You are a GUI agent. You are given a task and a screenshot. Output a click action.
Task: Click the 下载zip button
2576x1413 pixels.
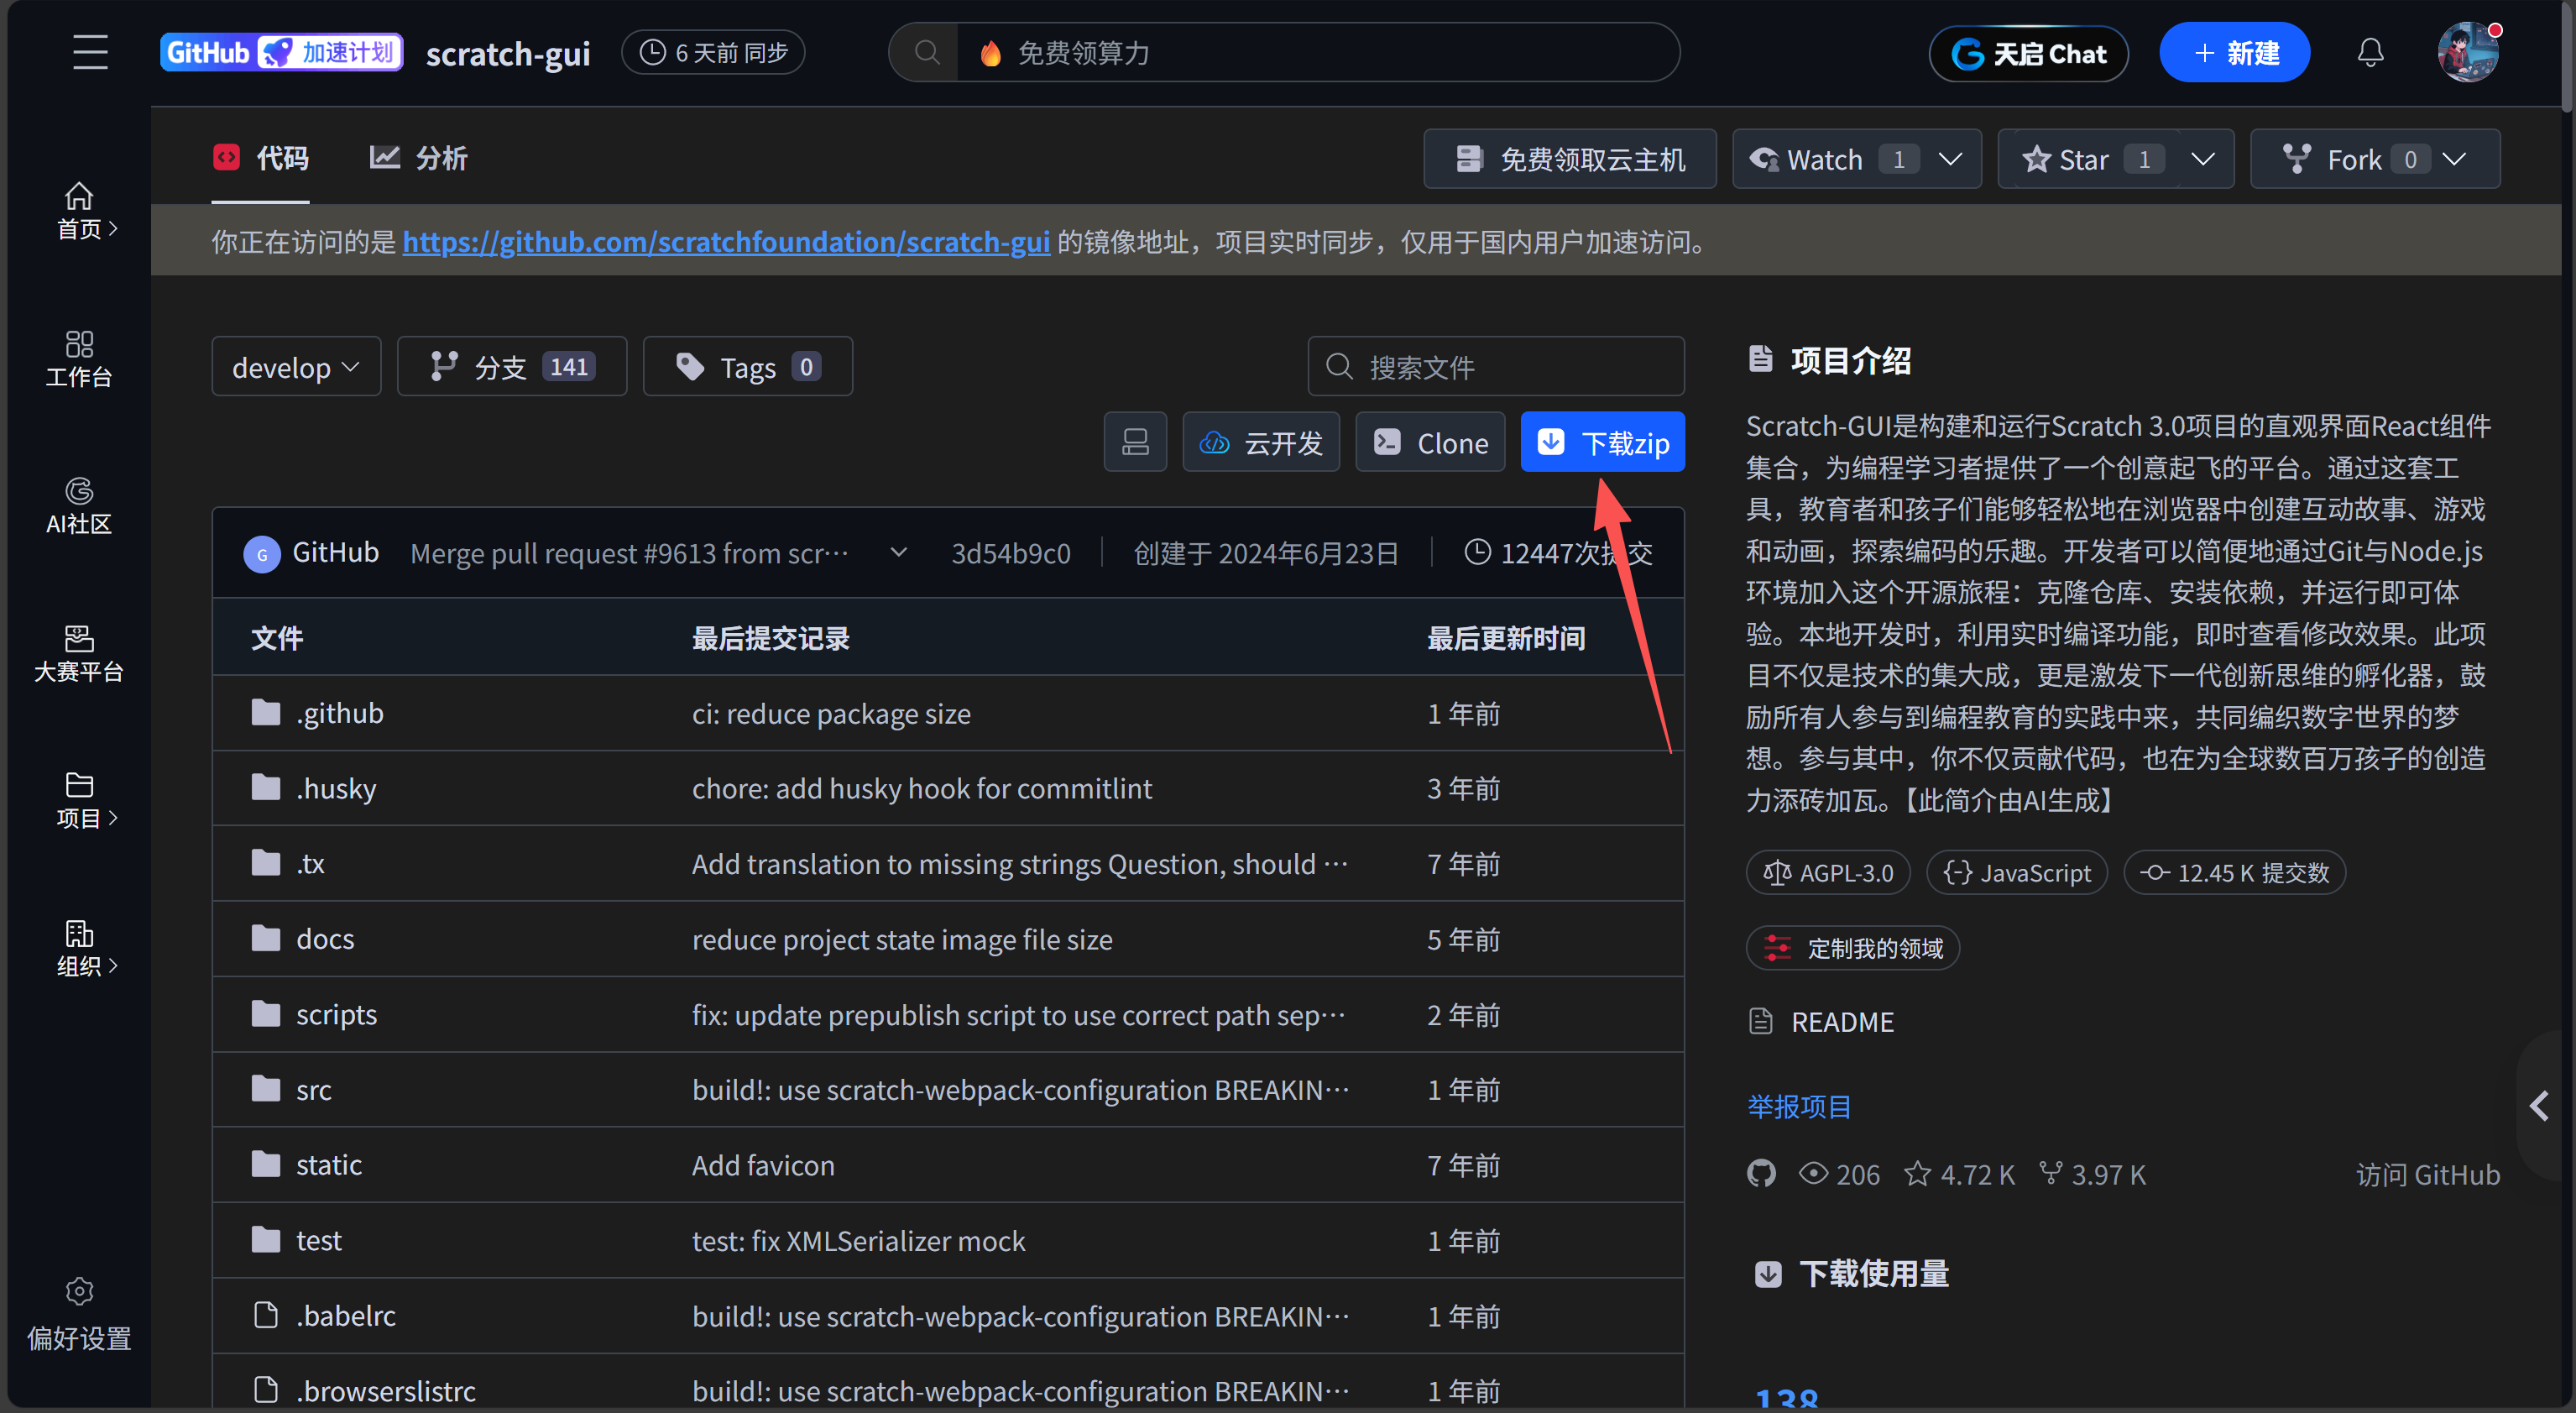point(1602,442)
